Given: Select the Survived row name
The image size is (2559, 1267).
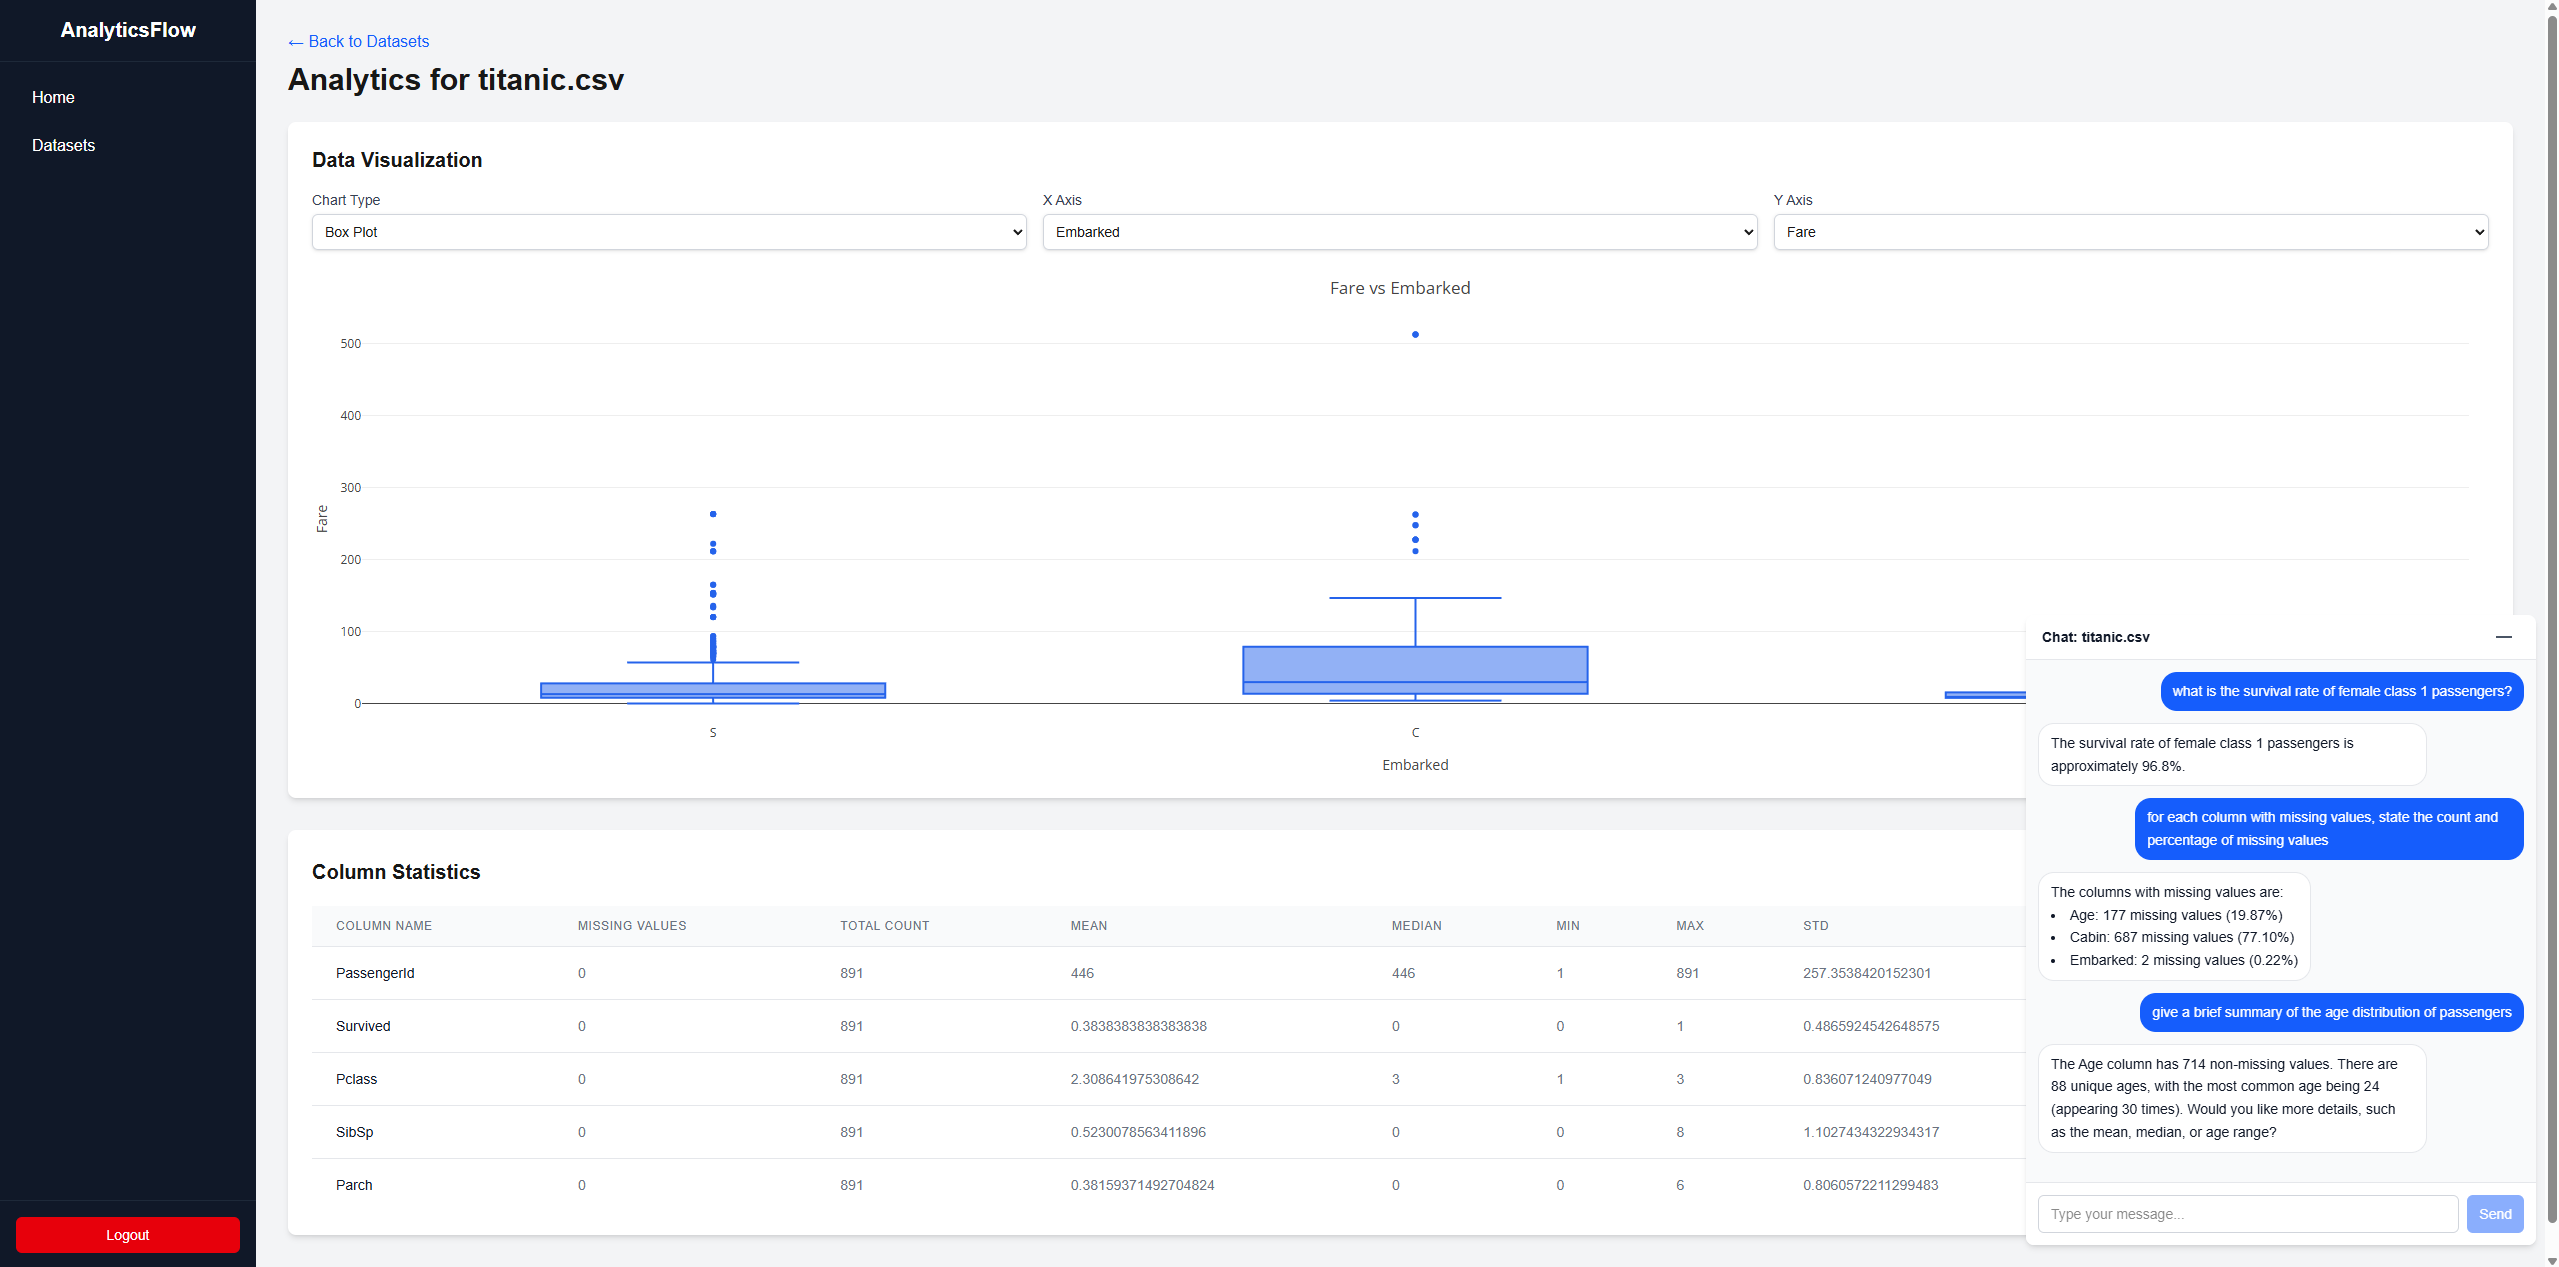Looking at the screenshot, I should [x=363, y=1026].
